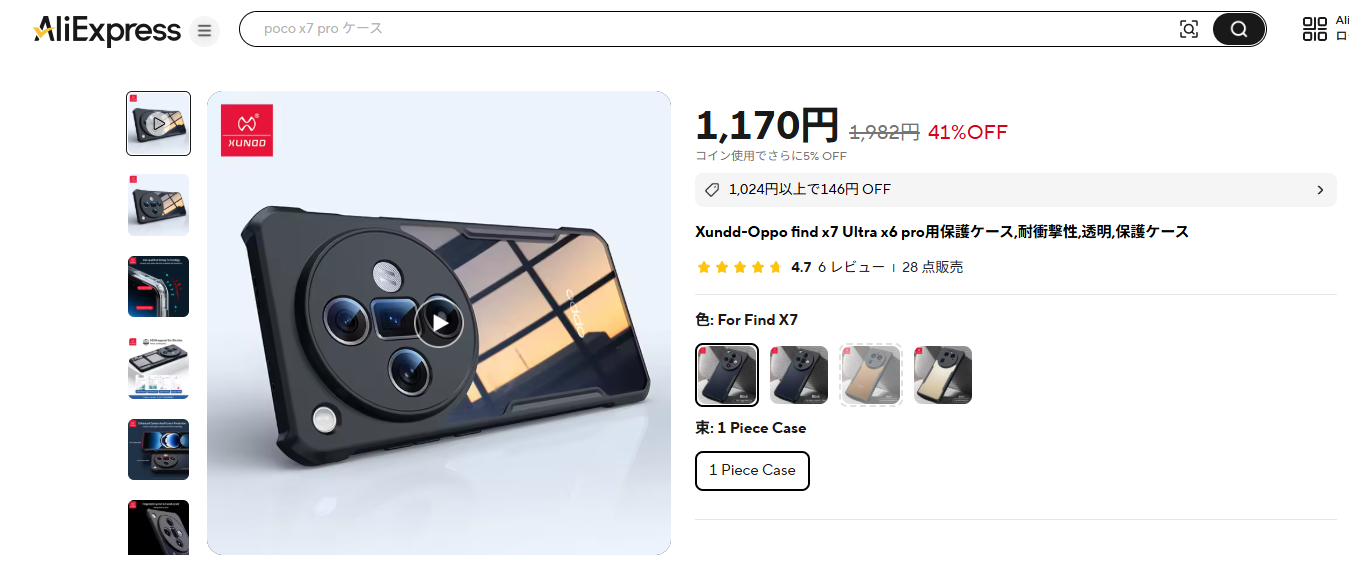
Task: Click the black magnifier search button
Action: click(x=1239, y=29)
